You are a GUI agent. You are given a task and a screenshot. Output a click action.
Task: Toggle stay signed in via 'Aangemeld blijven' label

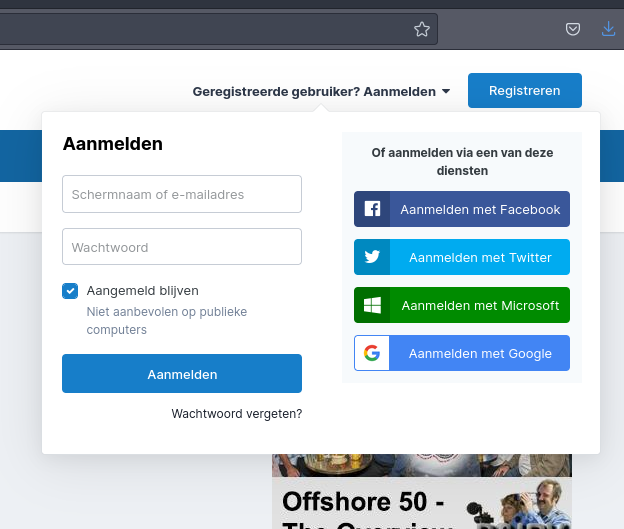point(143,291)
